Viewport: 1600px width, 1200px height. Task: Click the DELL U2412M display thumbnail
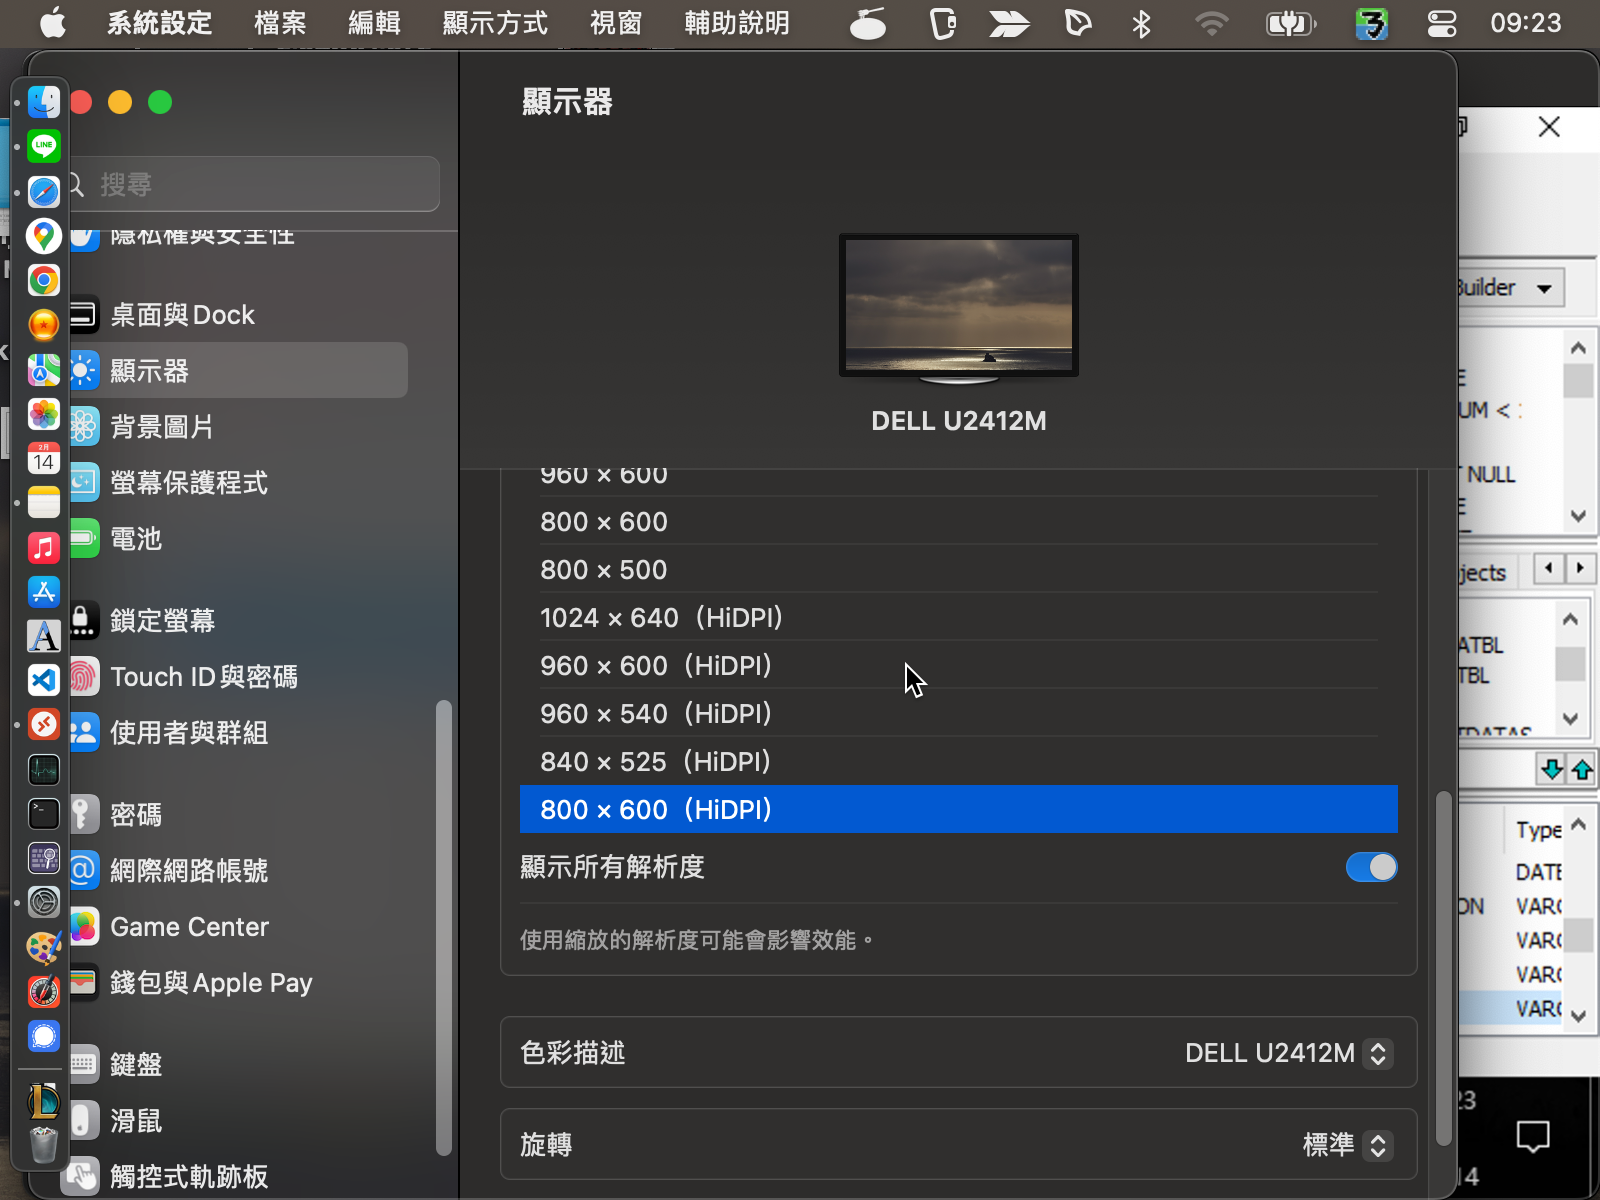pos(959,309)
